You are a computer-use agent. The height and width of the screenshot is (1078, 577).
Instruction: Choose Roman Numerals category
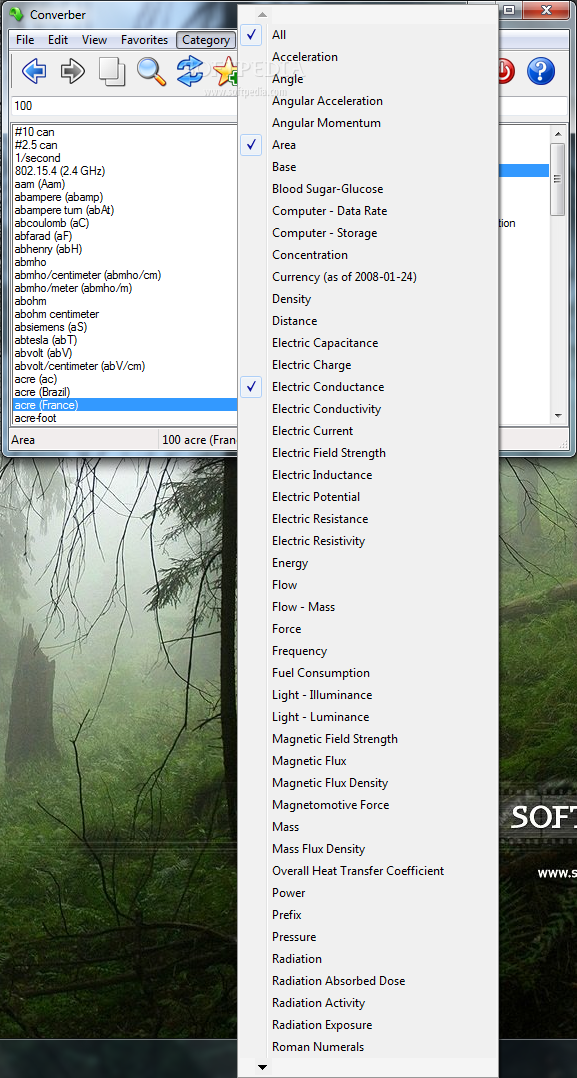point(368,1047)
